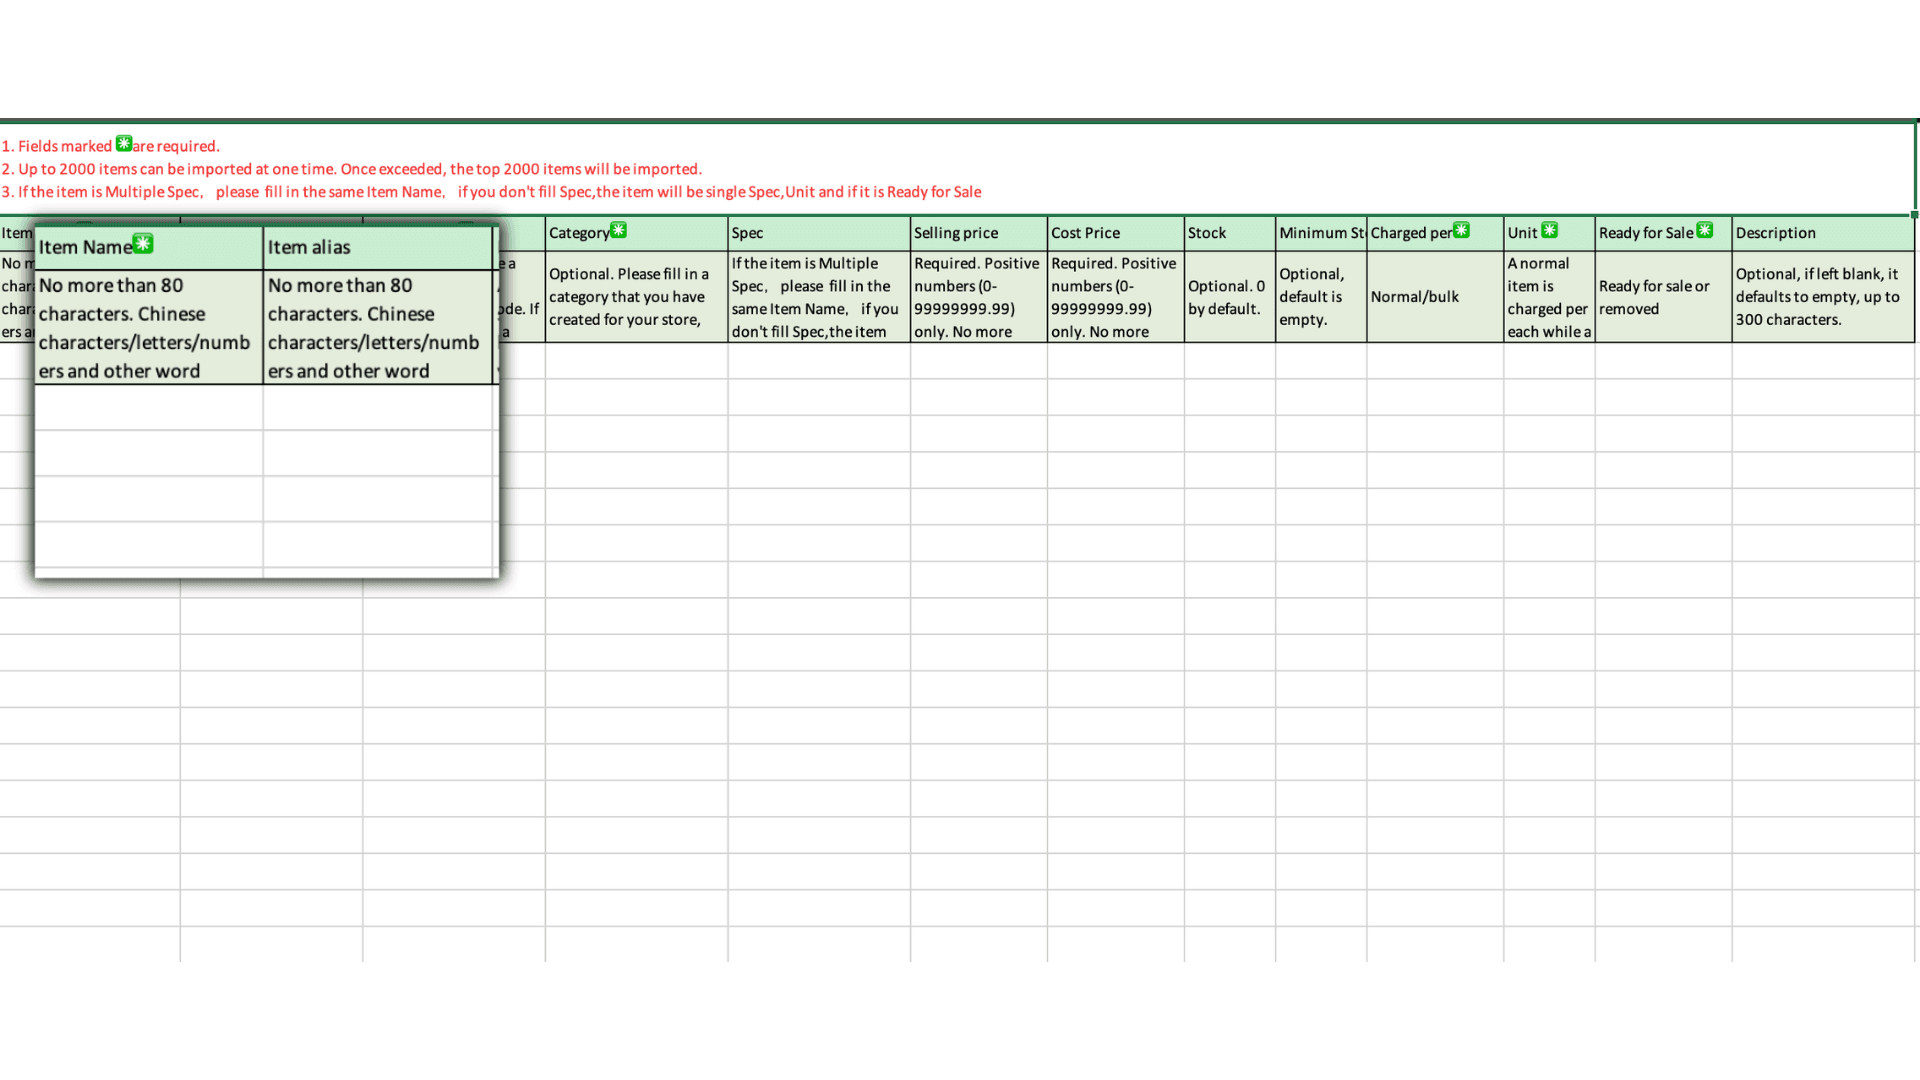Select the Cost Price header cell

point(1114,233)
